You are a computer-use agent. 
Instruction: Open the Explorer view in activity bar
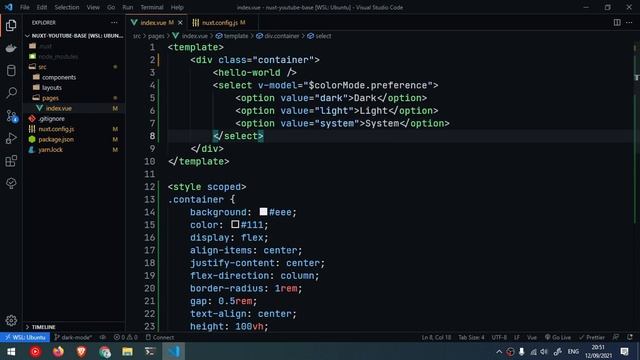tap(11, 25)
